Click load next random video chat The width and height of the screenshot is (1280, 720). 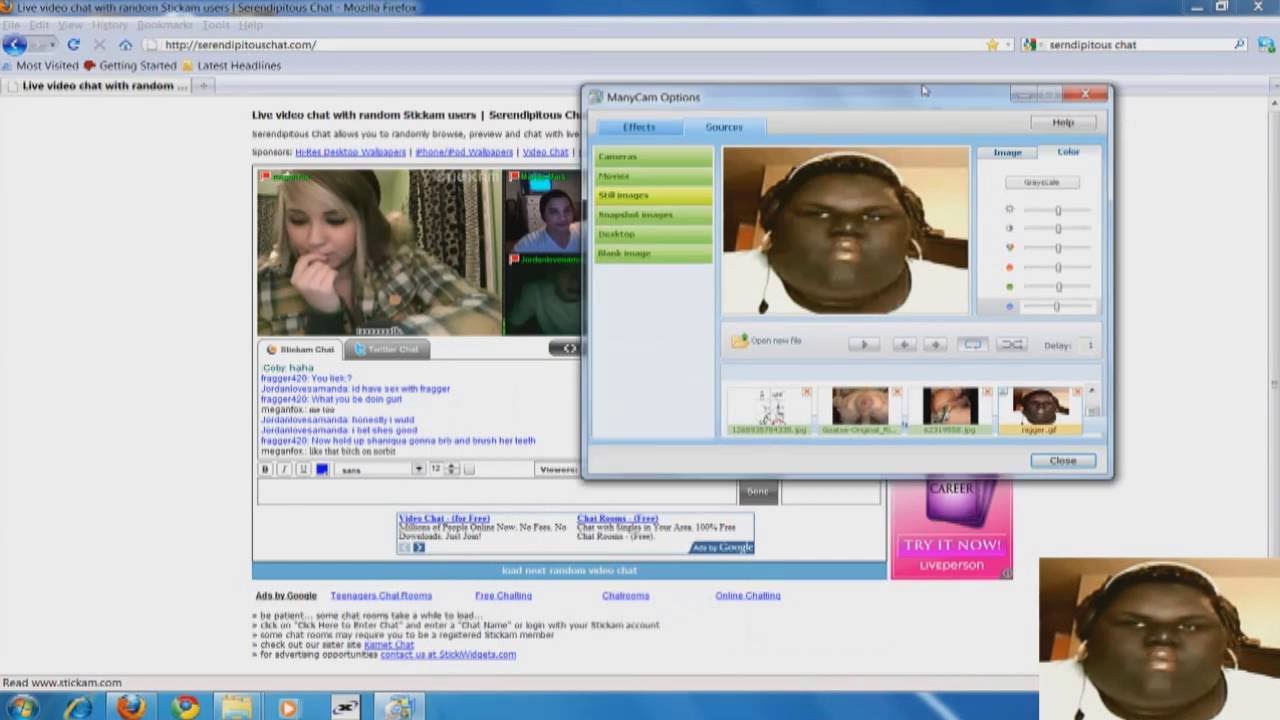pyautogui.click(x=569, y=570)
